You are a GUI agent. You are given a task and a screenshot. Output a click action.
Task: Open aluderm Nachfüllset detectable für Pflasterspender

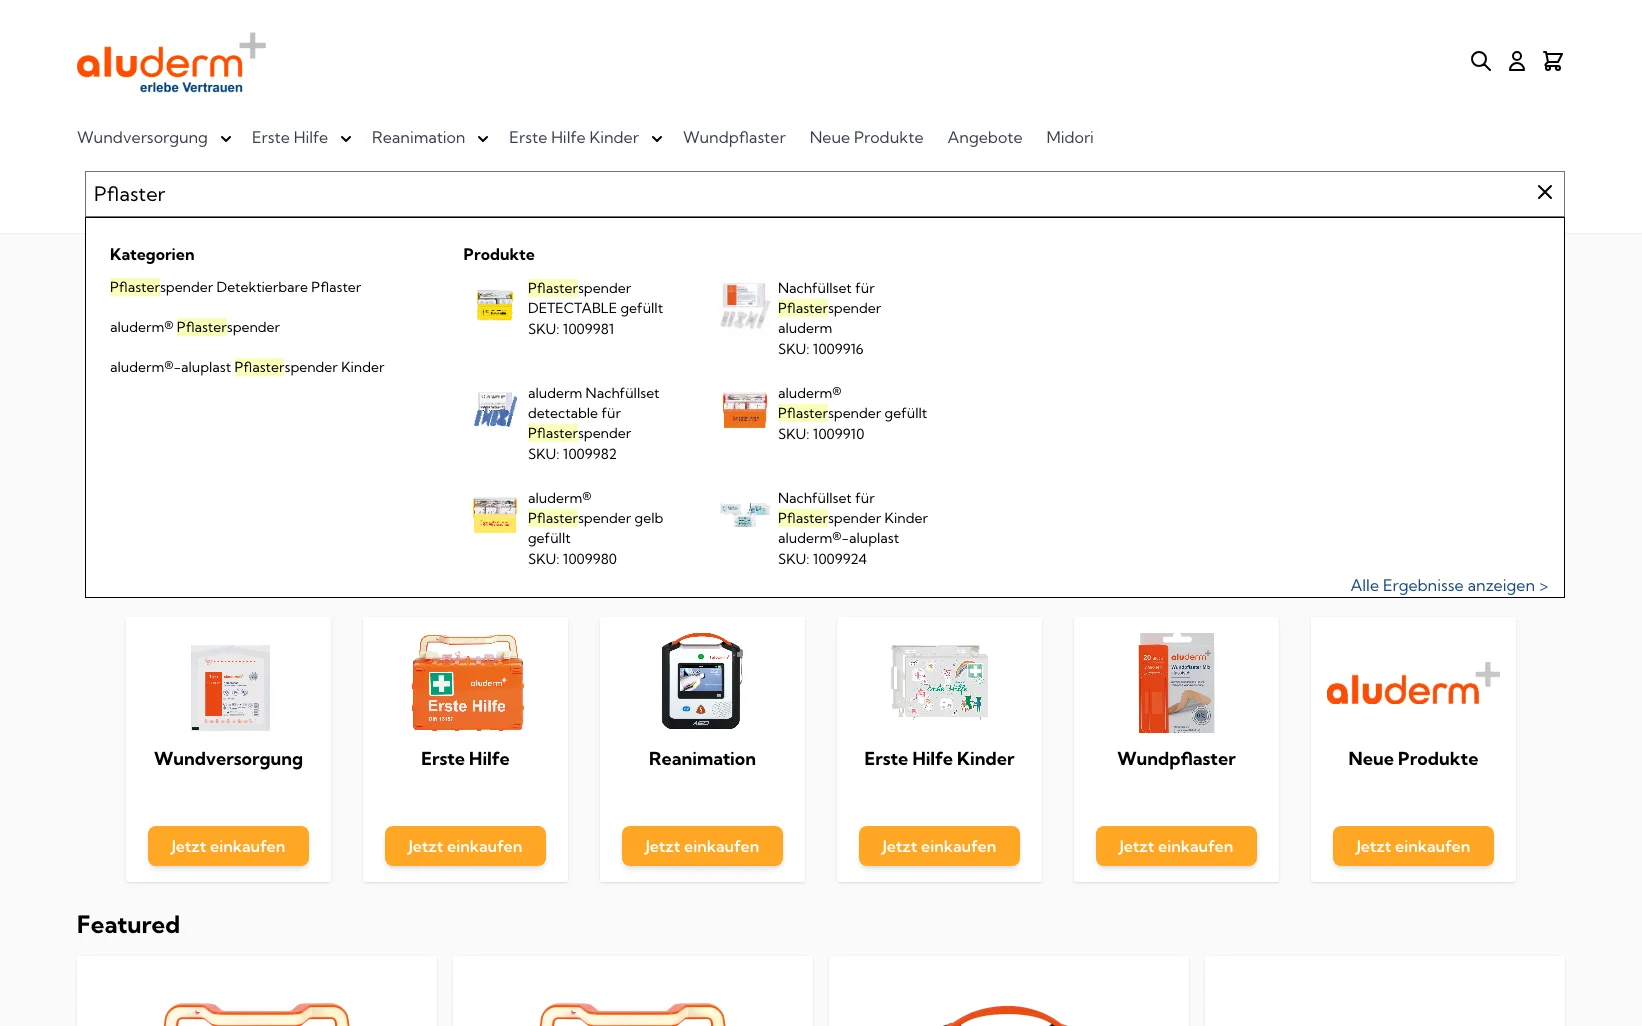(x=593, y=413)
